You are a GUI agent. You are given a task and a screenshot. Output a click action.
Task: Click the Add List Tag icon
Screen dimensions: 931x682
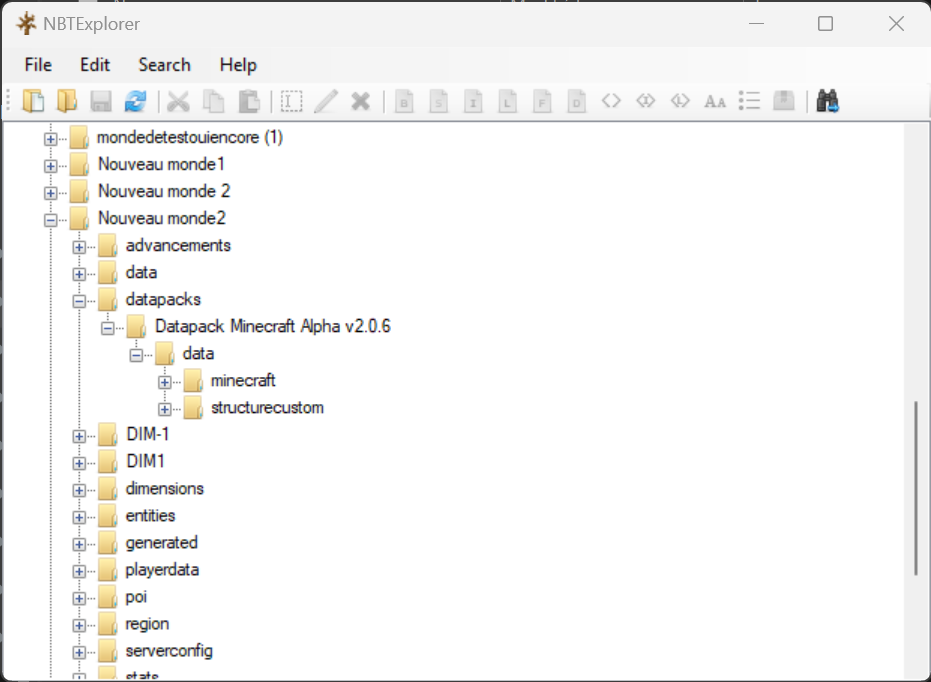click(749, 101)
